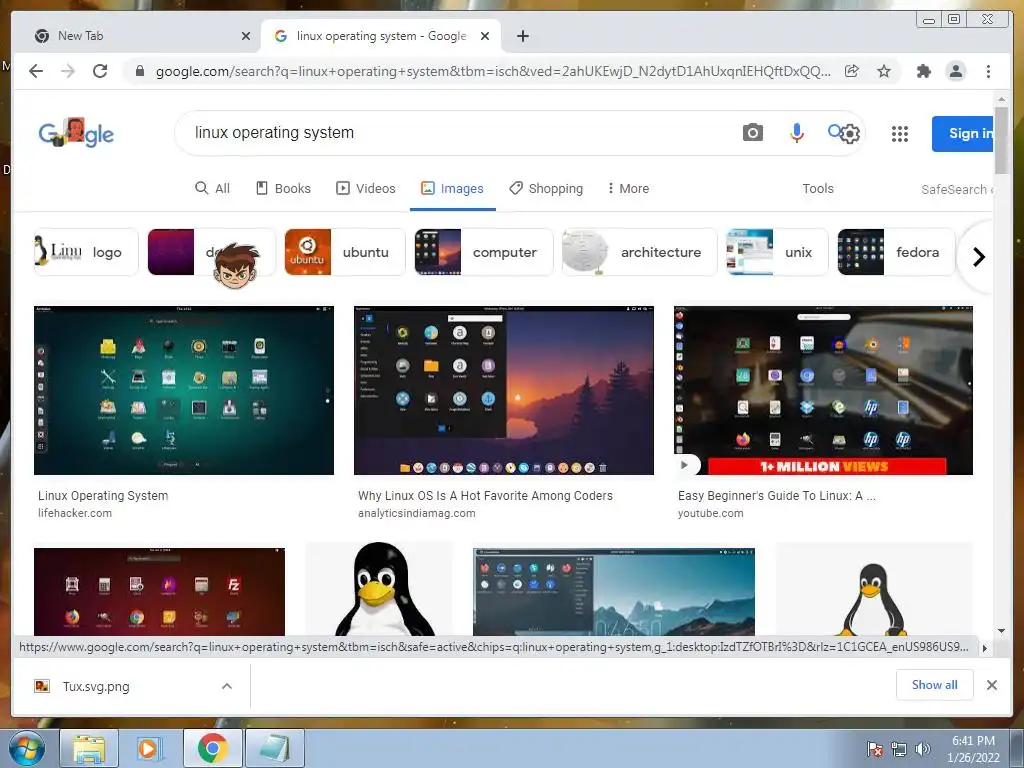This screenshot has height=768, width=1024.
Task: Expand Tux.svg.png download options arrow
Action: 227,686
